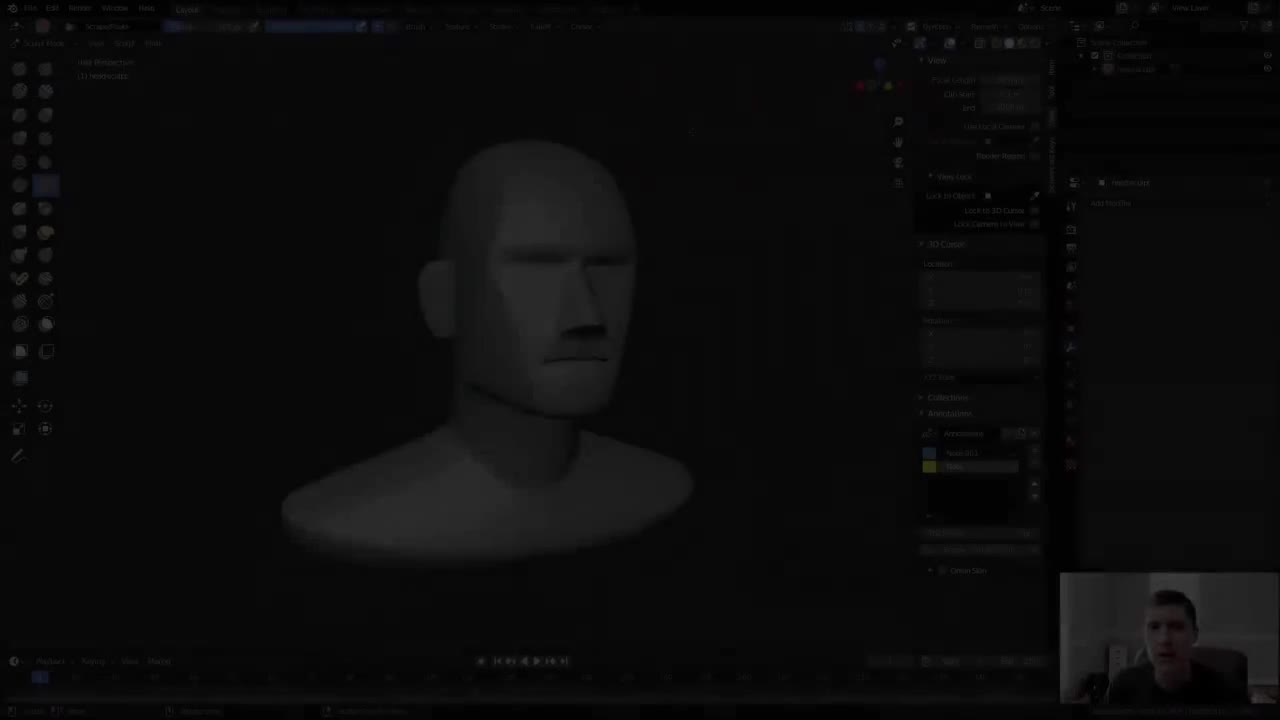The image size is (1280, 720).
Task: Select the Flatten brush tool
Action: (46, 162)
